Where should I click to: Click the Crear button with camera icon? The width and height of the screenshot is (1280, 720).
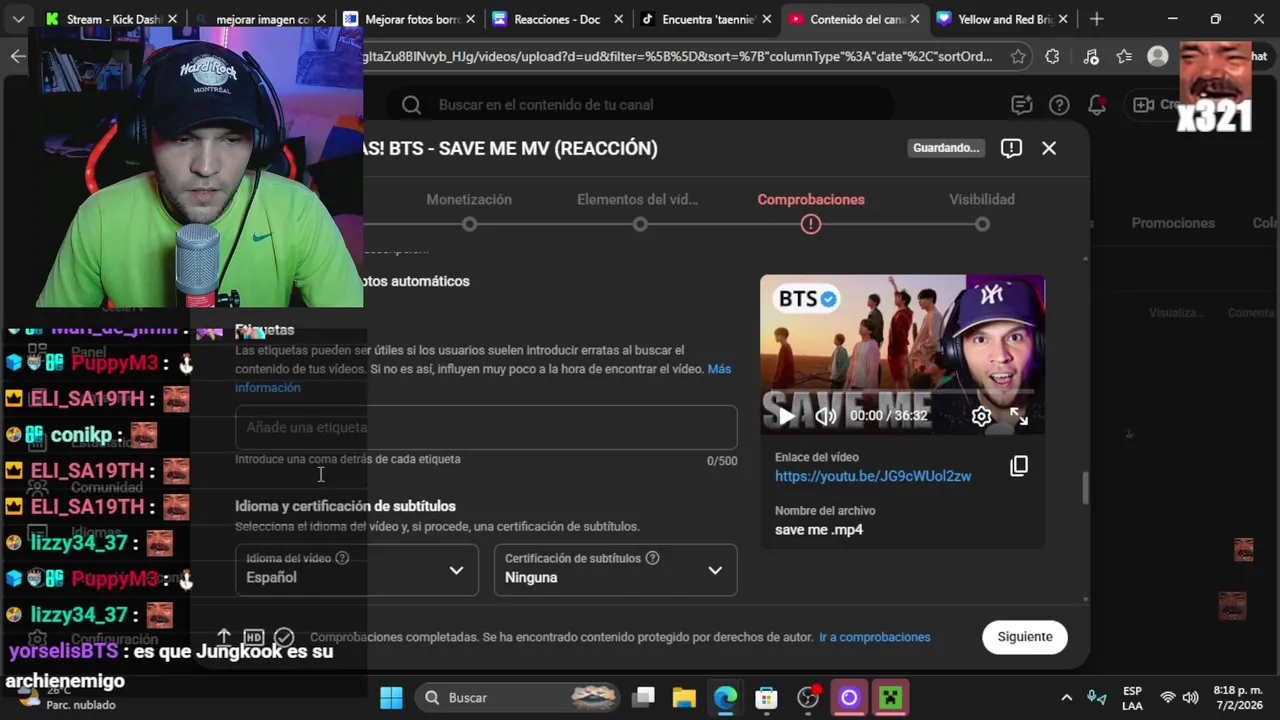[x=1157, y=105]
